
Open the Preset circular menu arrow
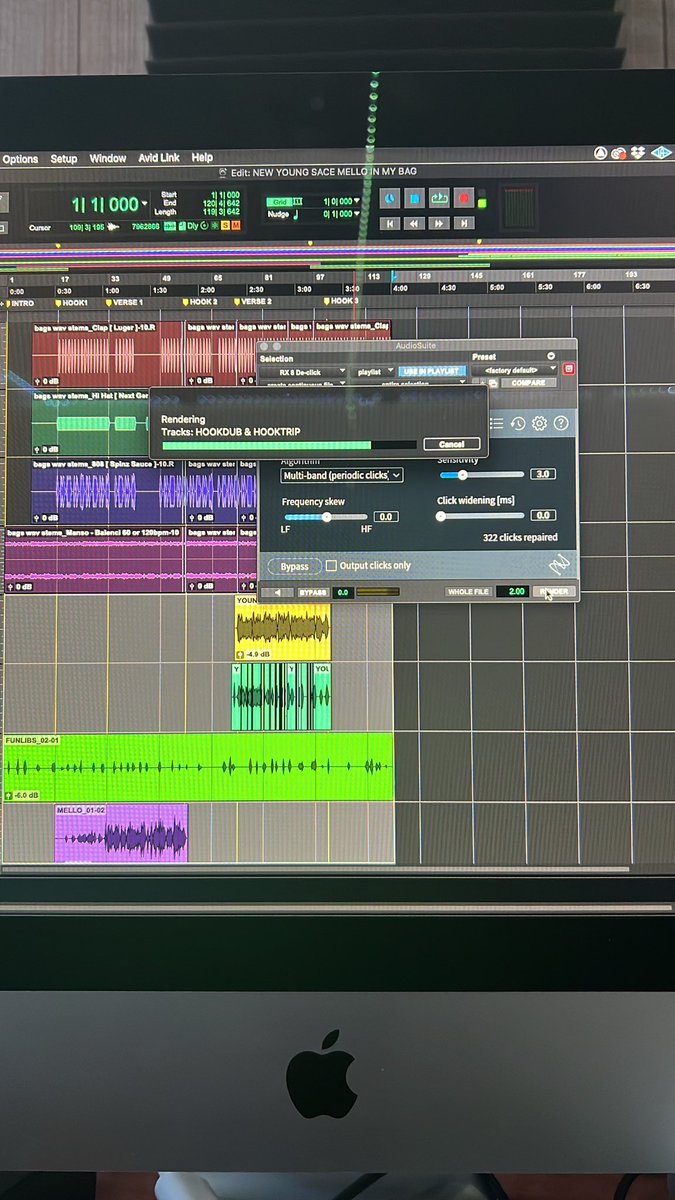click(551, 356)
